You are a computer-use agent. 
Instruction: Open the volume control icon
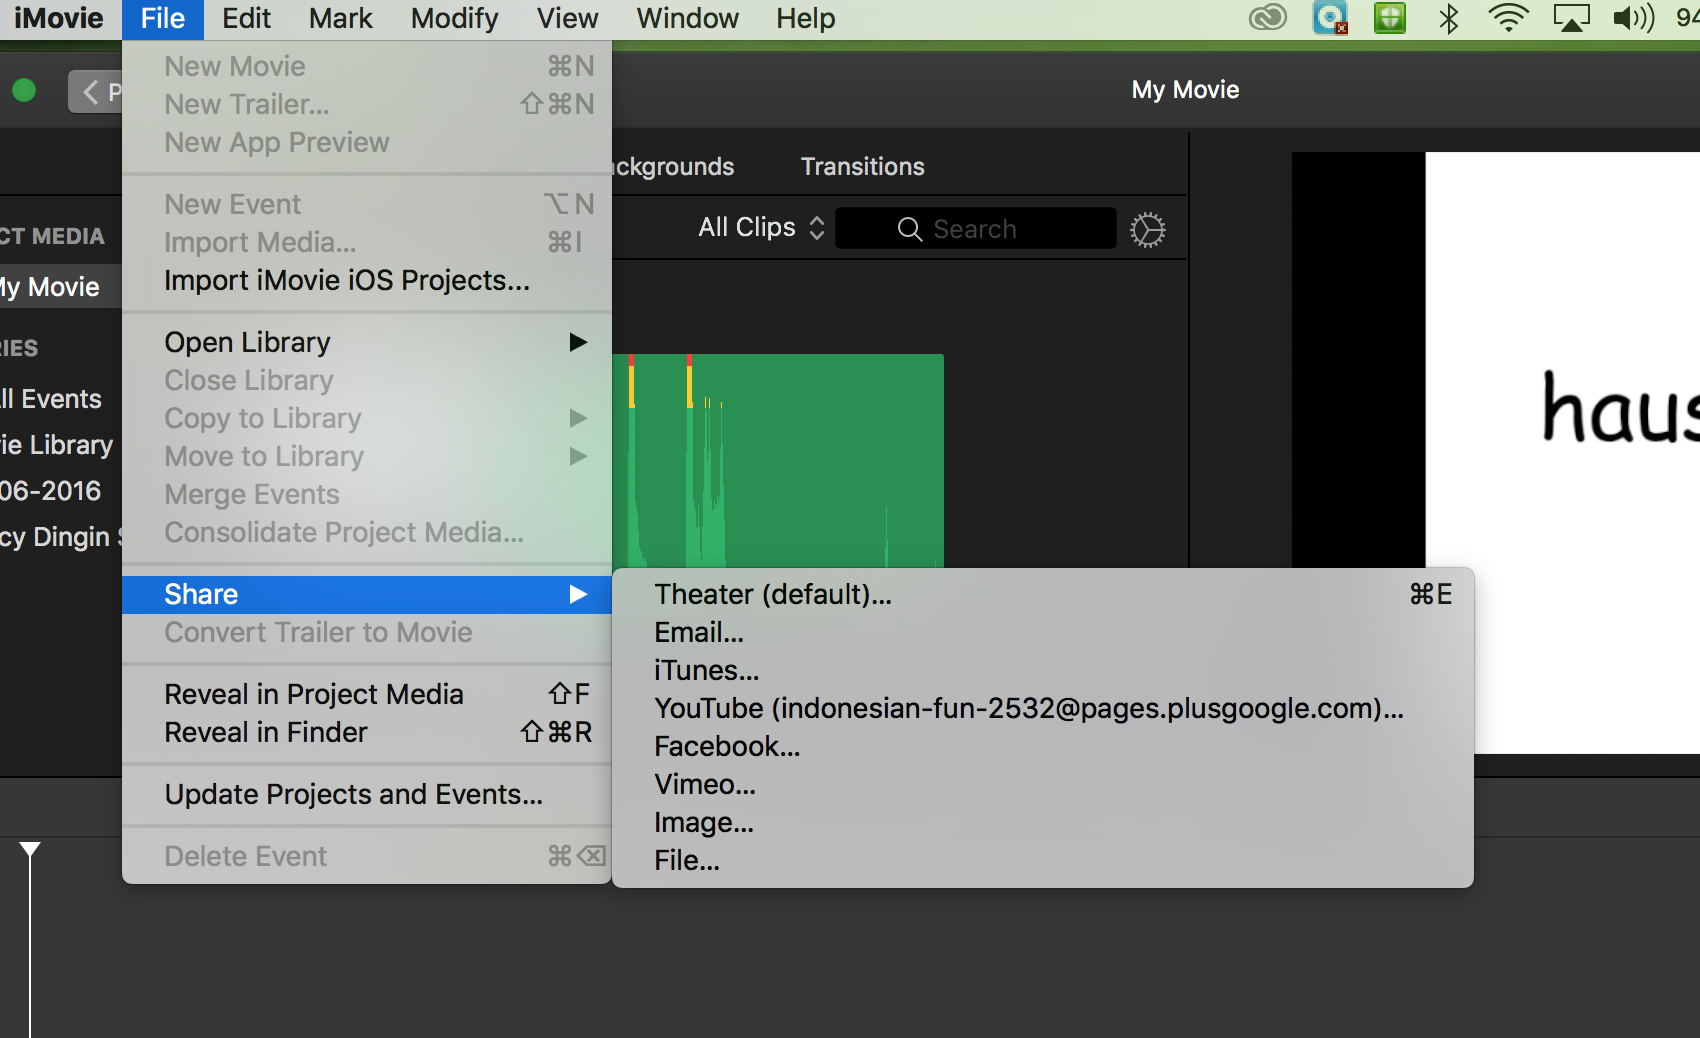(x=1633, y=18)
